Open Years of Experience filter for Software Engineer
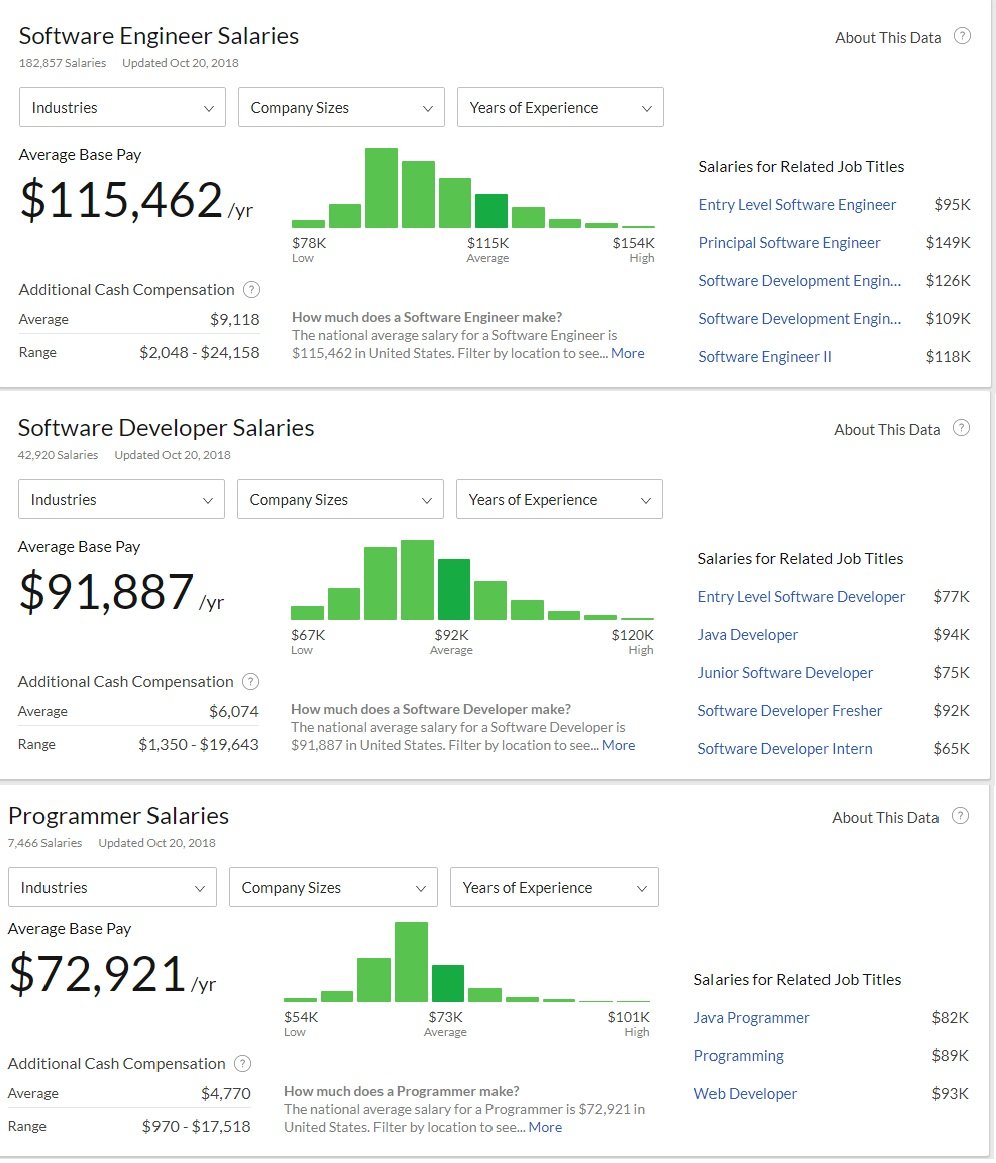 [559, 107]
